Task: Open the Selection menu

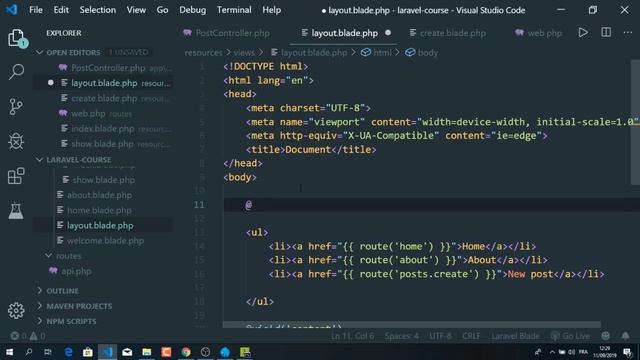Action: (98, 10)
